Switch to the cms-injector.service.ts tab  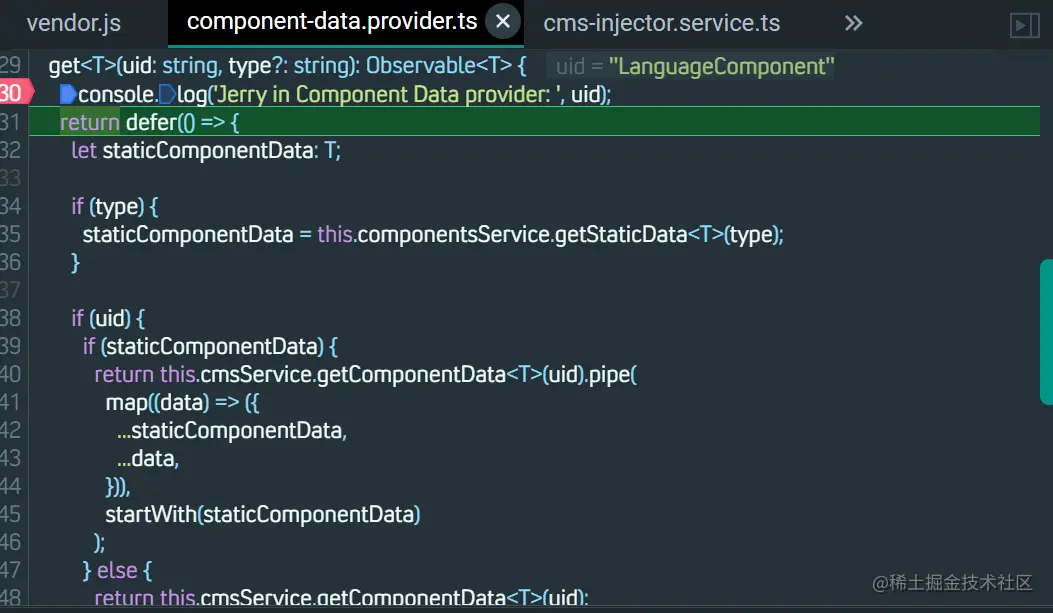[661, 23]
